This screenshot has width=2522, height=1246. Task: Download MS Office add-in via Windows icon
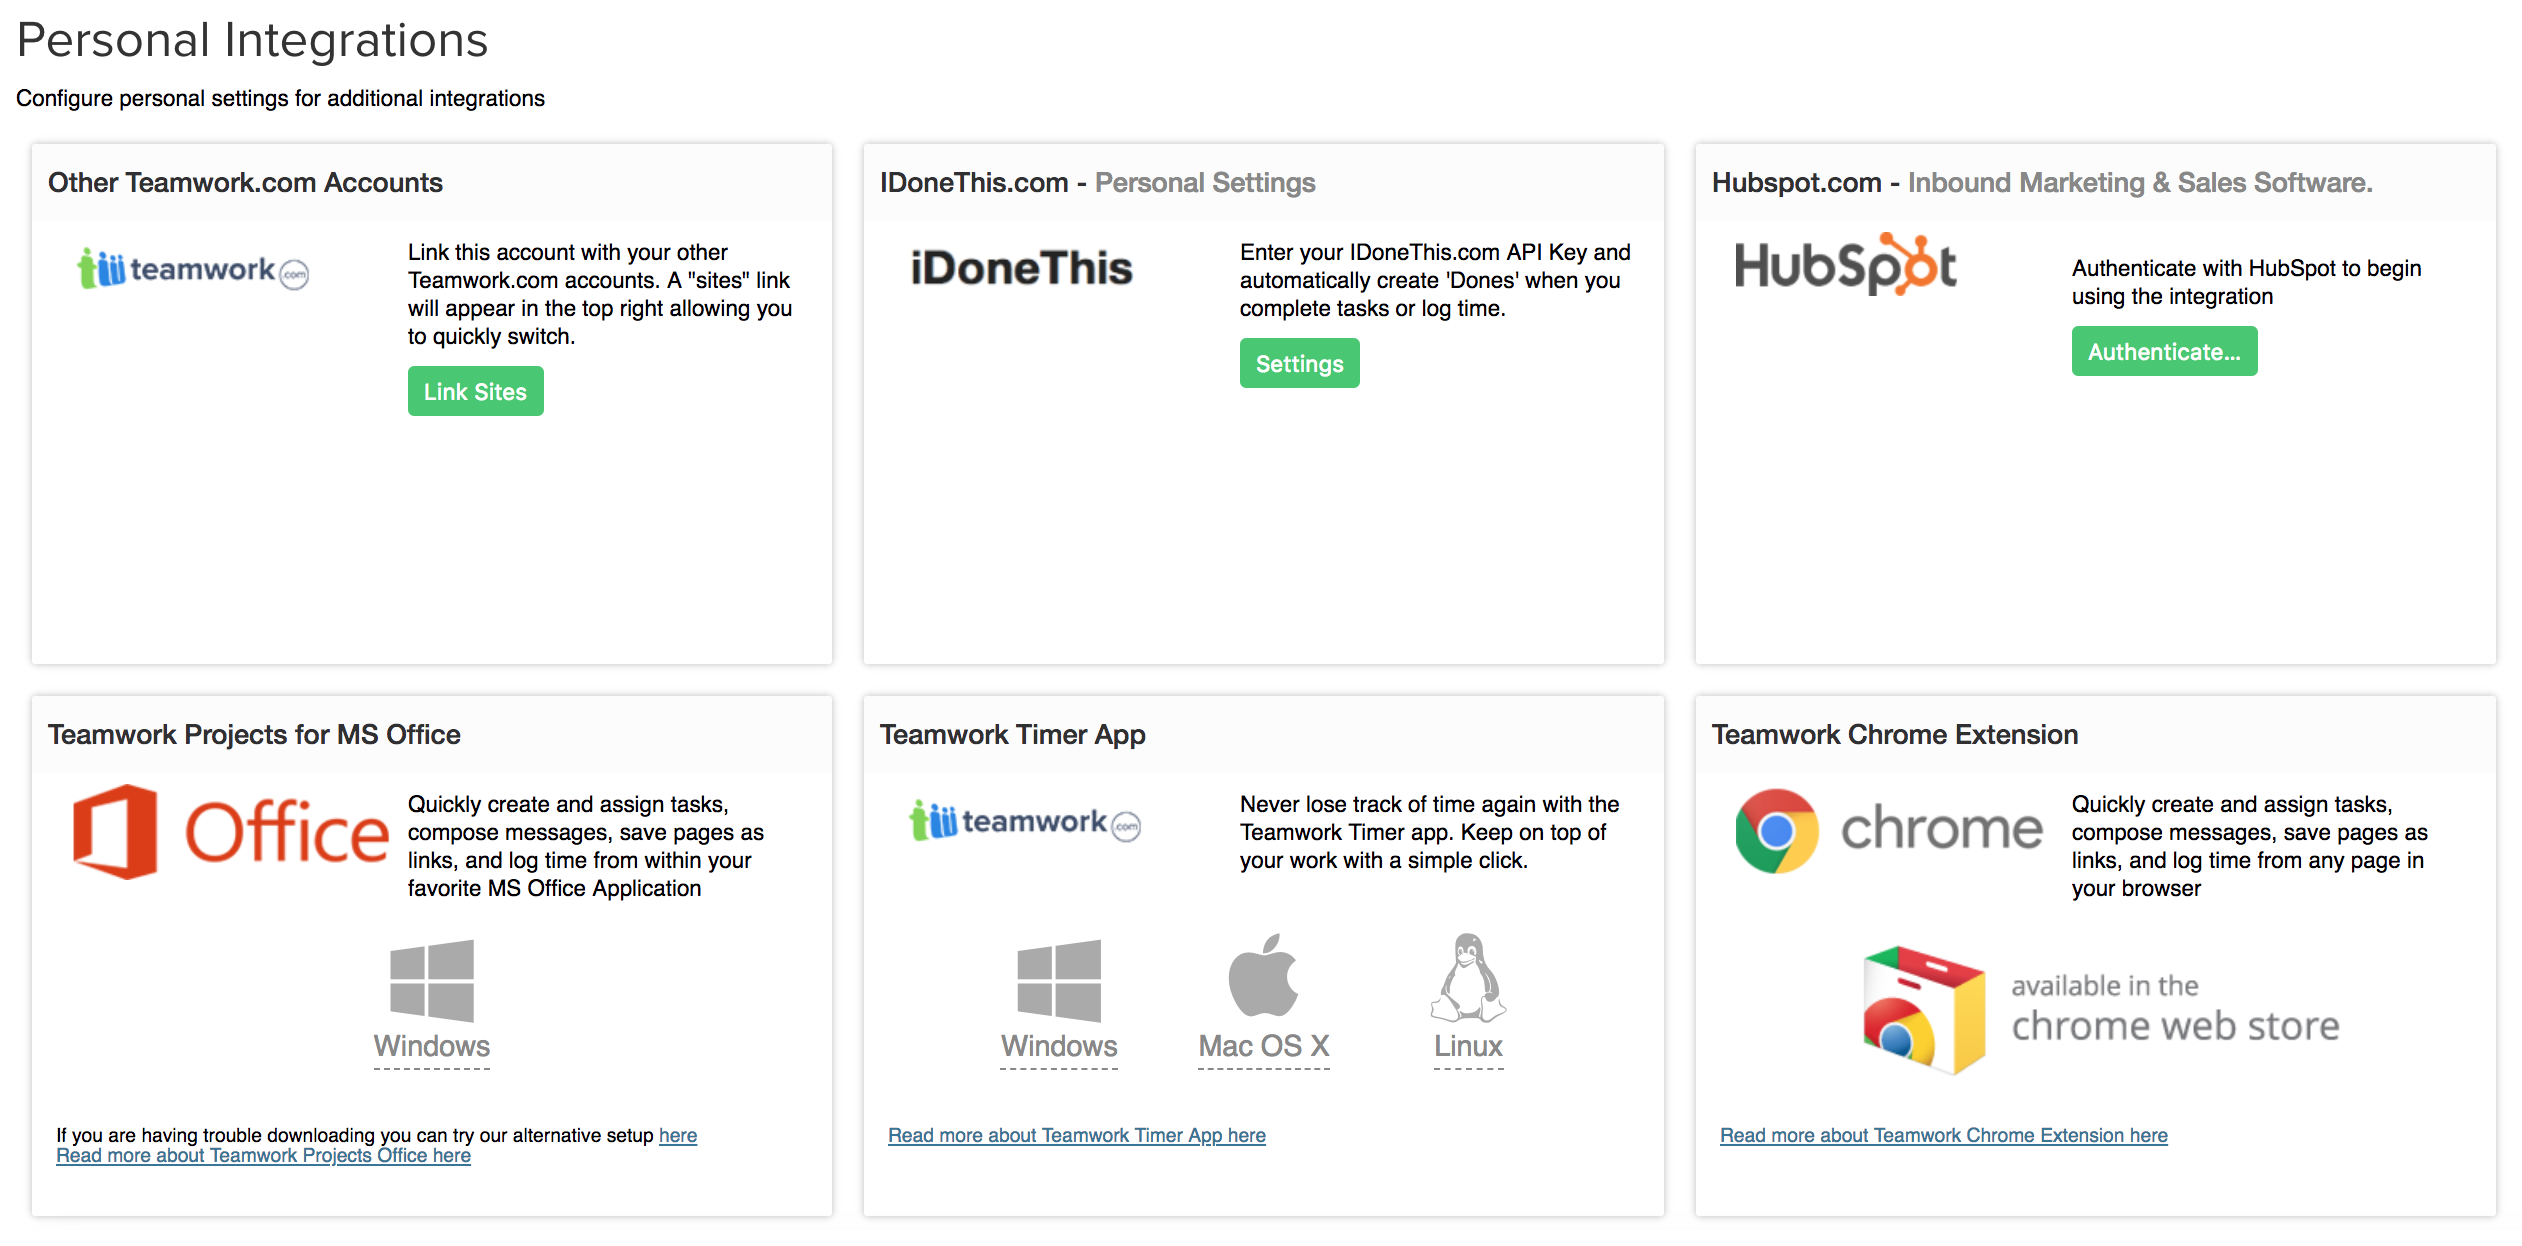(x=431, y=980)
